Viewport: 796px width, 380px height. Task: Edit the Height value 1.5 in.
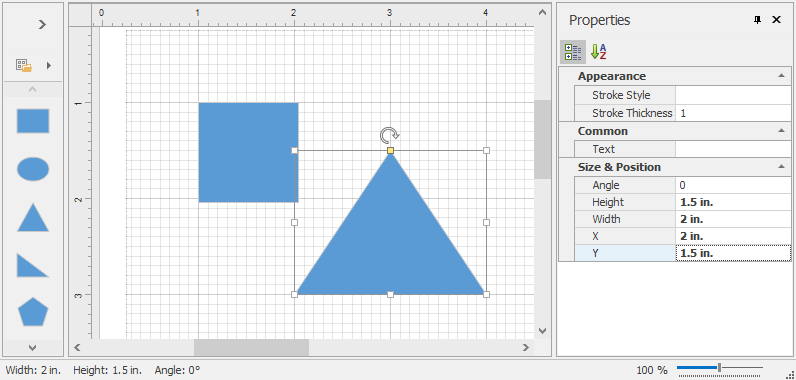[733, 202]
